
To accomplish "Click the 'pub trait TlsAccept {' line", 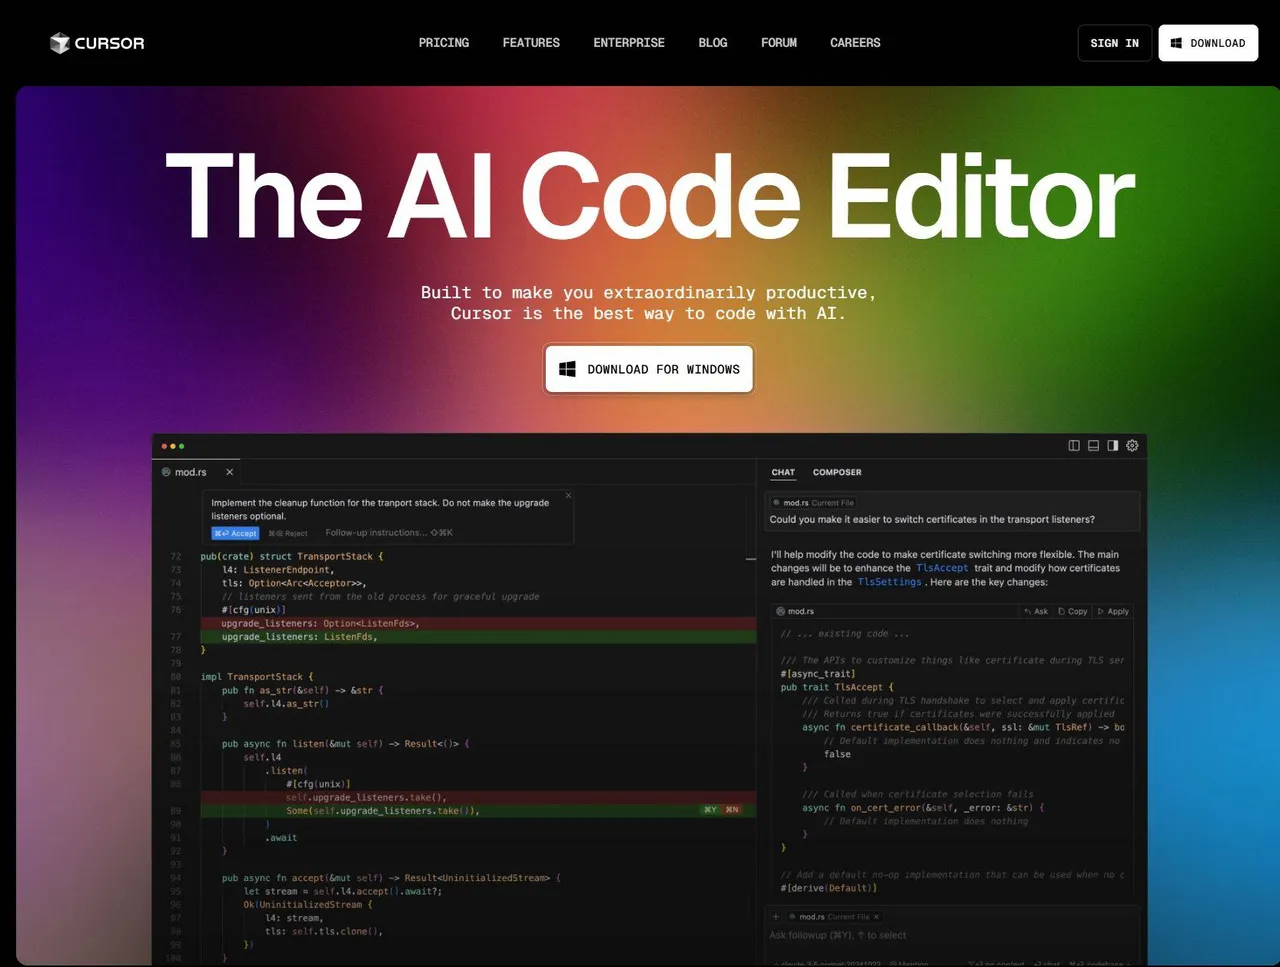I will 837,687.
